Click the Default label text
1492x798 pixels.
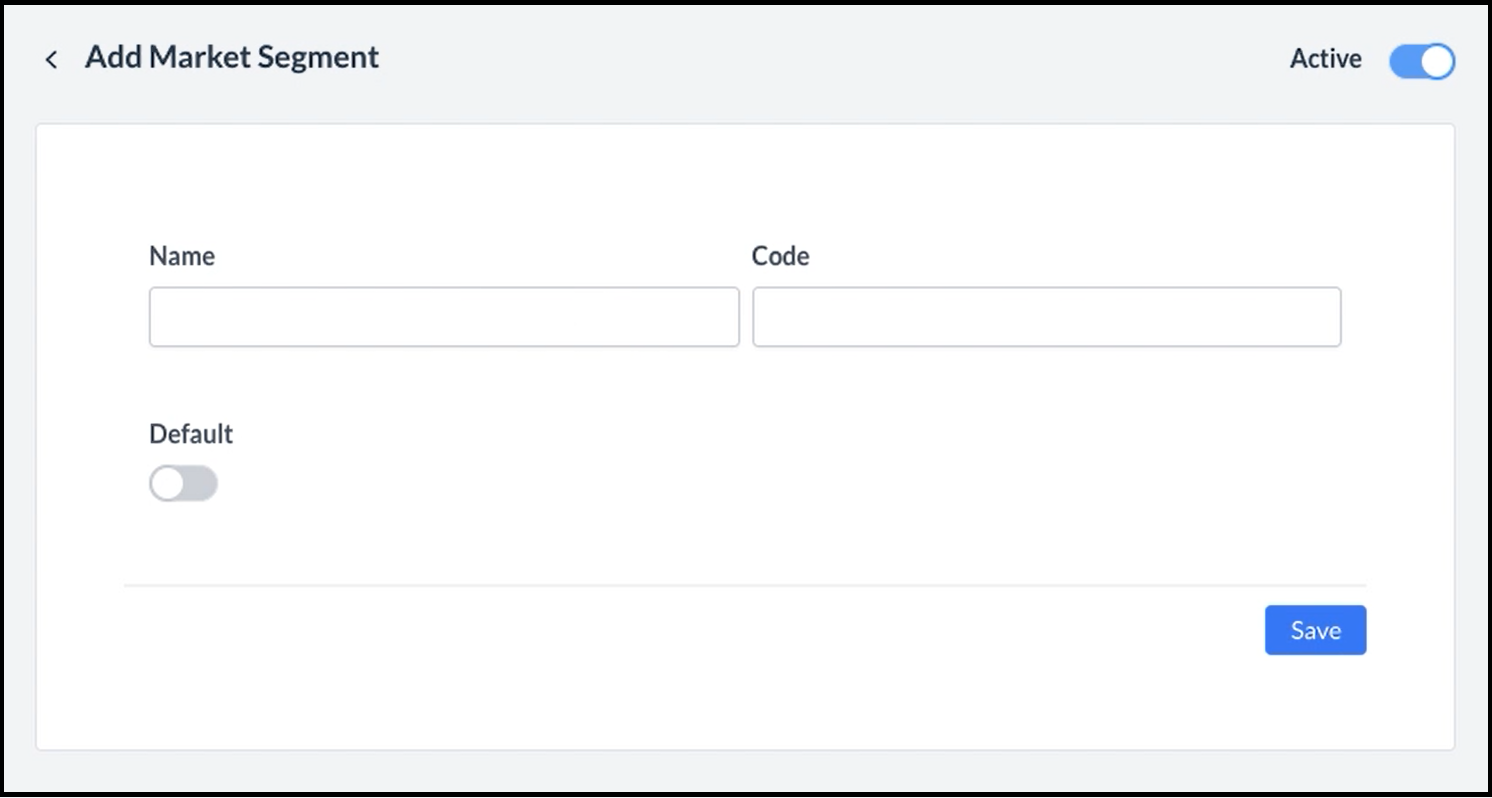191,434
